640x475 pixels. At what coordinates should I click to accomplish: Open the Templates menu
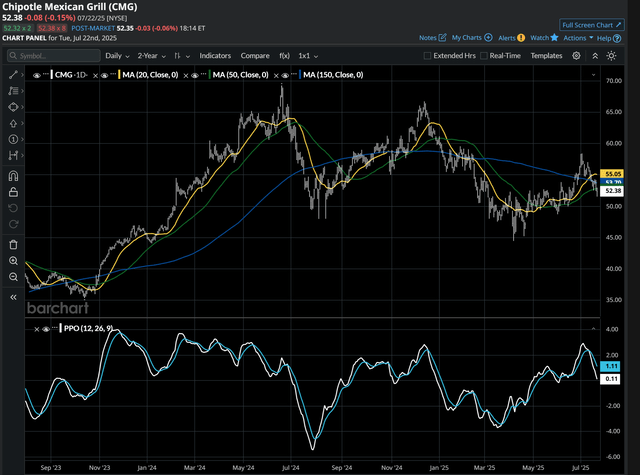coord(546,55)
